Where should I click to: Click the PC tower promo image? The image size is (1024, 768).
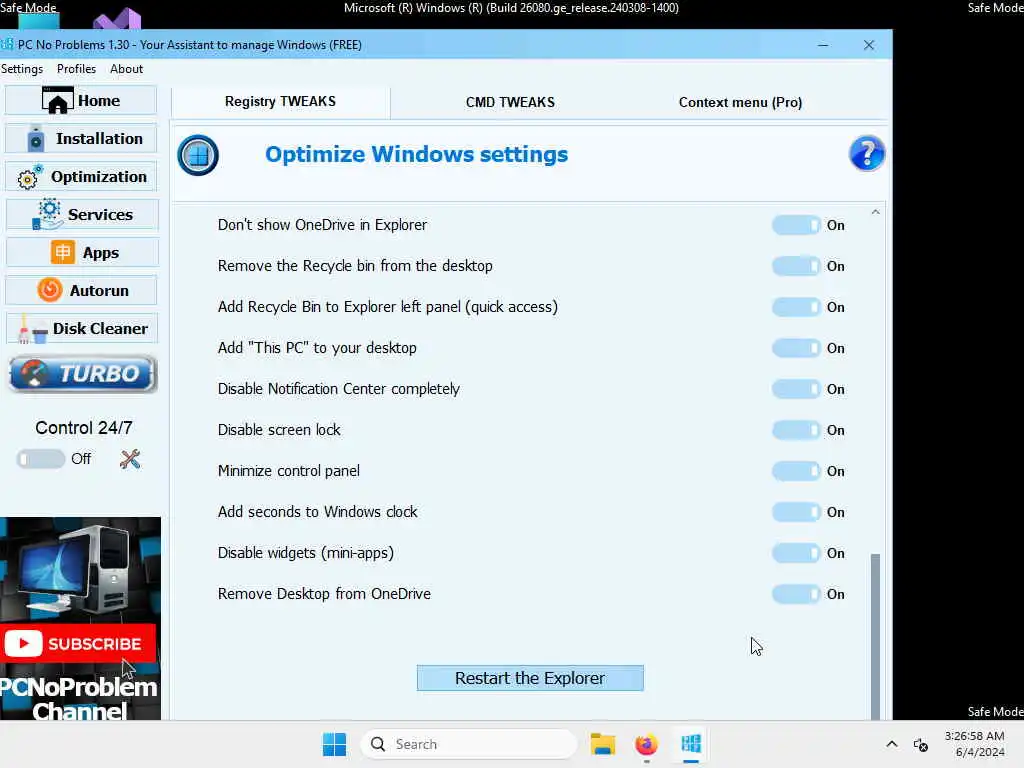[x=80, y=569]
